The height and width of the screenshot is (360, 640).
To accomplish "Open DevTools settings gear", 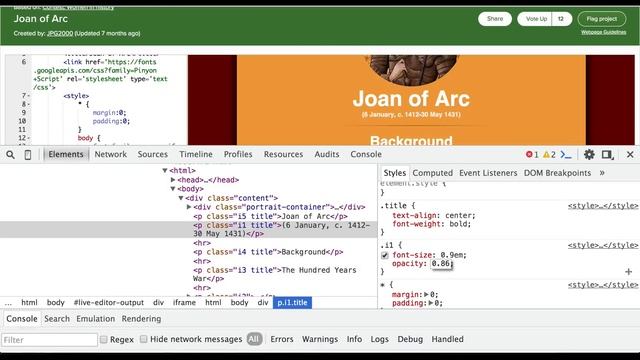I will (589, 154).
